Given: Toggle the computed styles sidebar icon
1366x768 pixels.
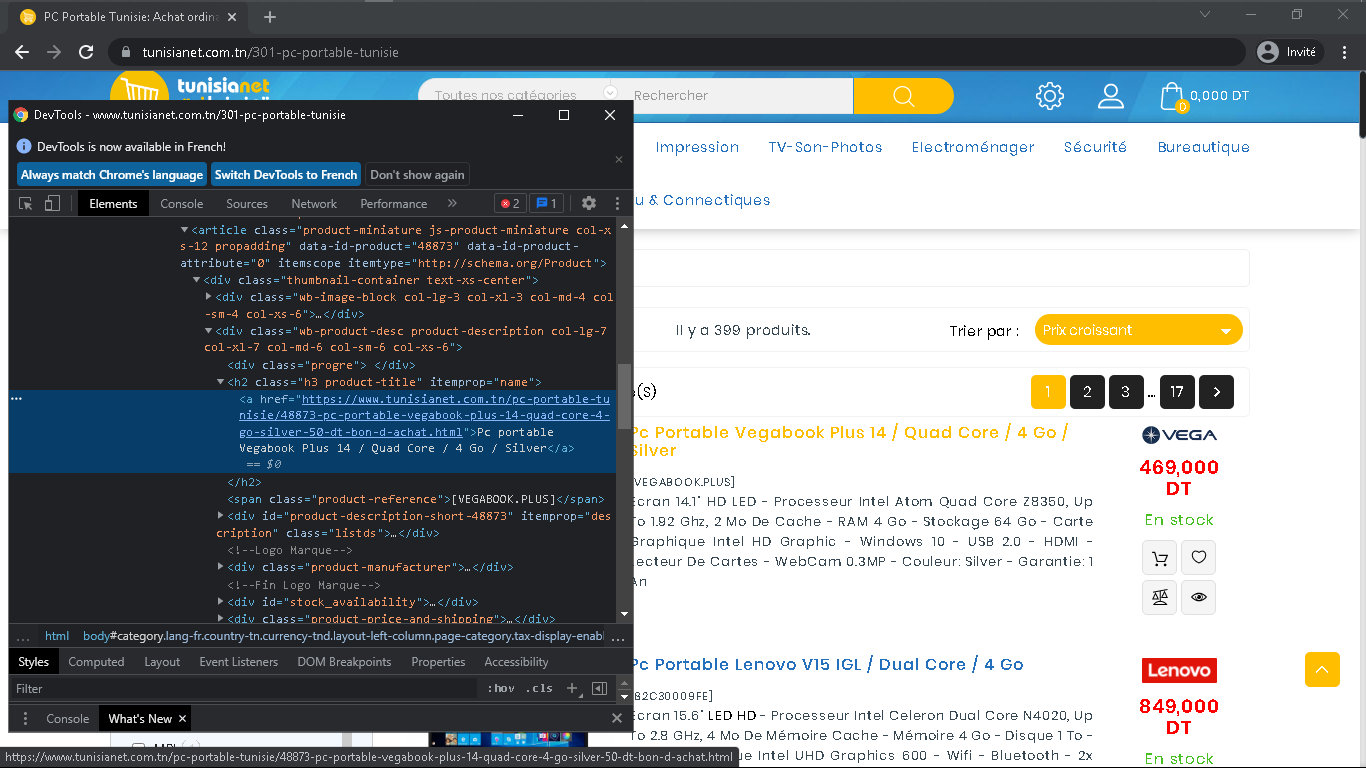Looking at the screenshot, I should pos(599,688).
